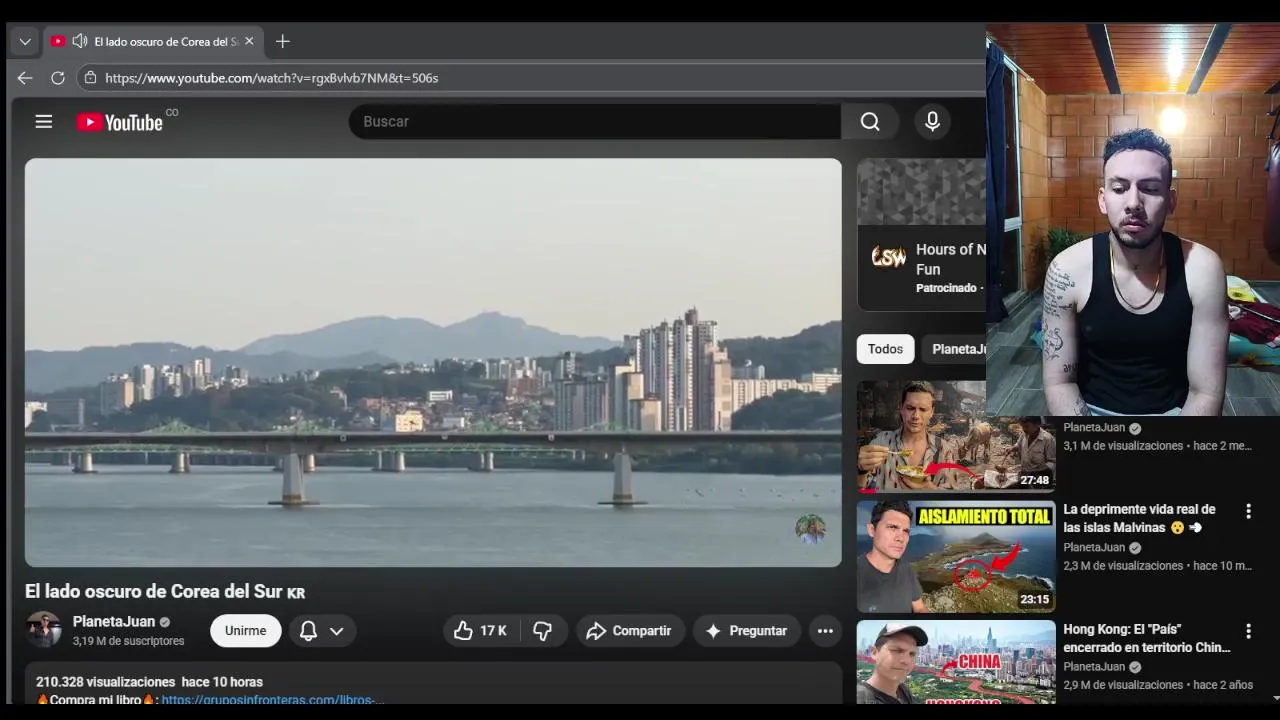Image resolution: width=1280 pixels, height=720 pixels.
Task: Click channel watermark in video corner
Action: (x=810, y=529)
